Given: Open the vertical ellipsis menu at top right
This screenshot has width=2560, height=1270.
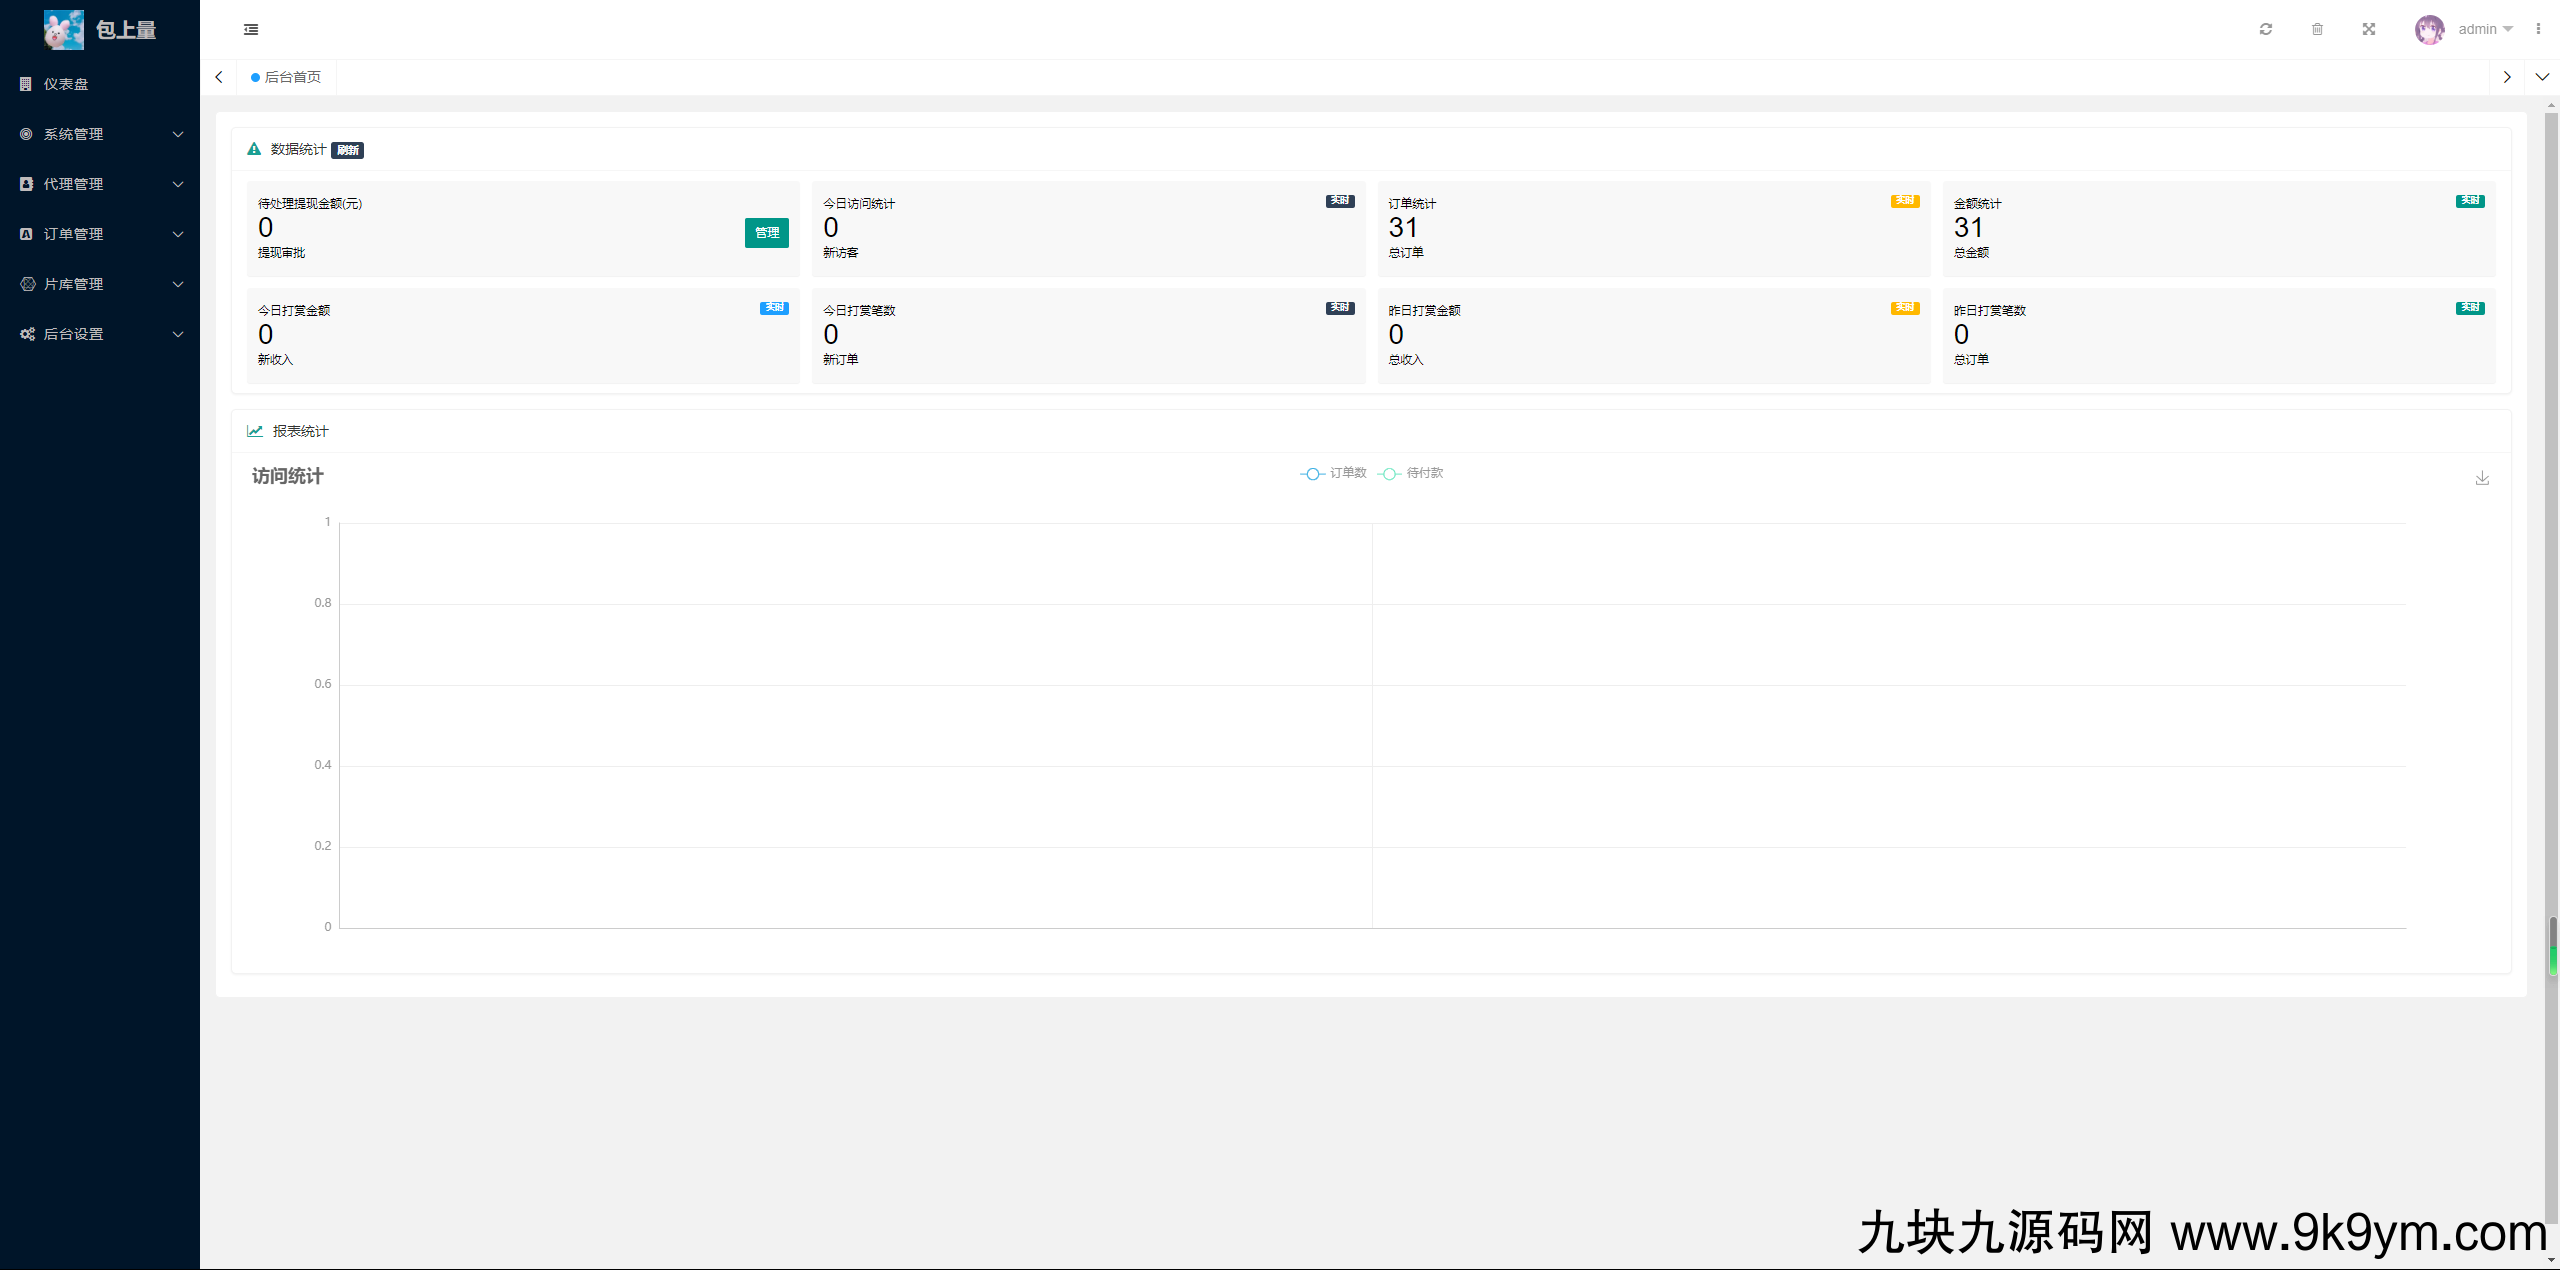Looking at the screenshot, I should point(2538,29).
